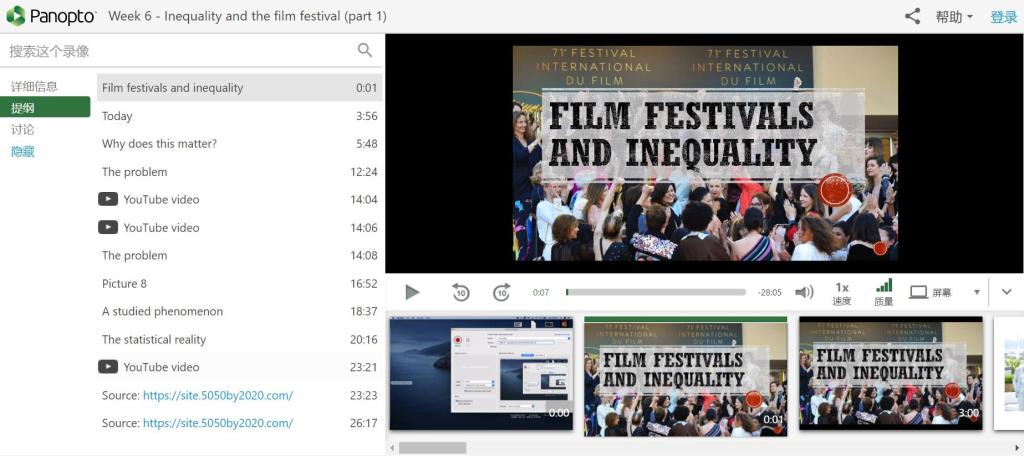This screenshot has height=457, width=1024.
Task: Jump to 'Why does this matter?' chapter
Action: coord(159,144)
